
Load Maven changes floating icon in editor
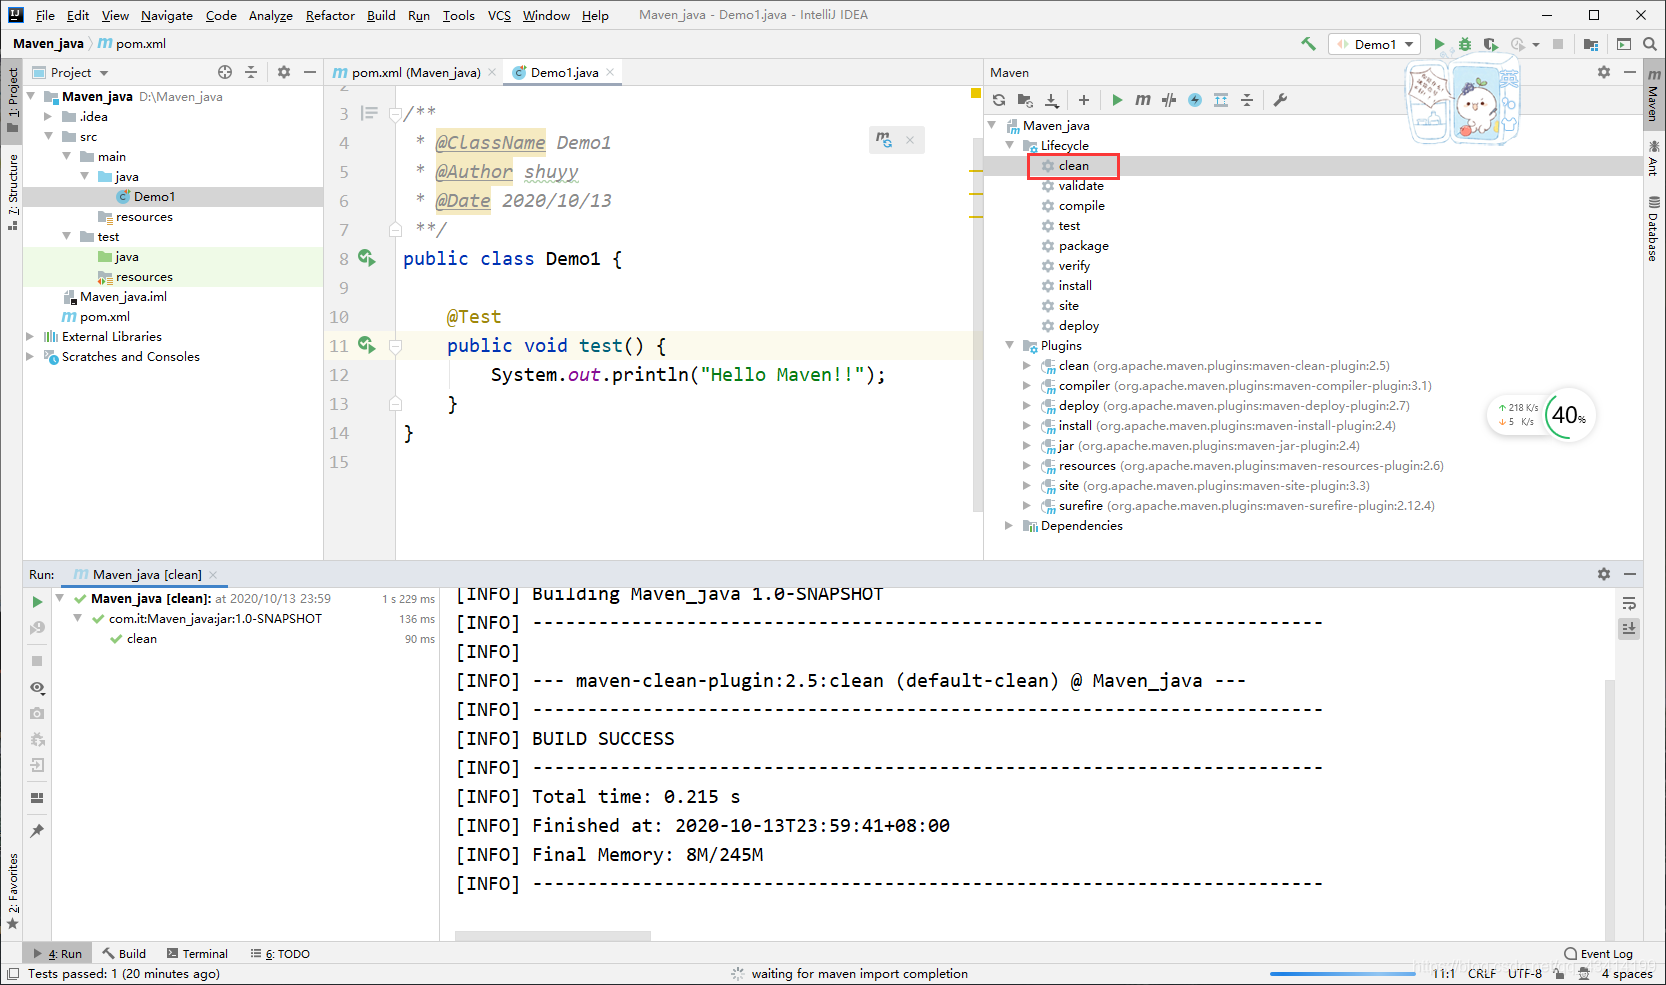click(x=884, y=140)
